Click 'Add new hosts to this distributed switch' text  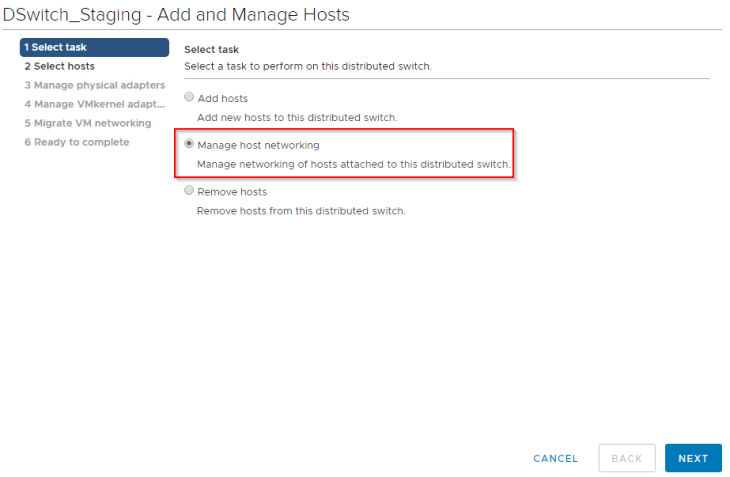coord(296,117)
